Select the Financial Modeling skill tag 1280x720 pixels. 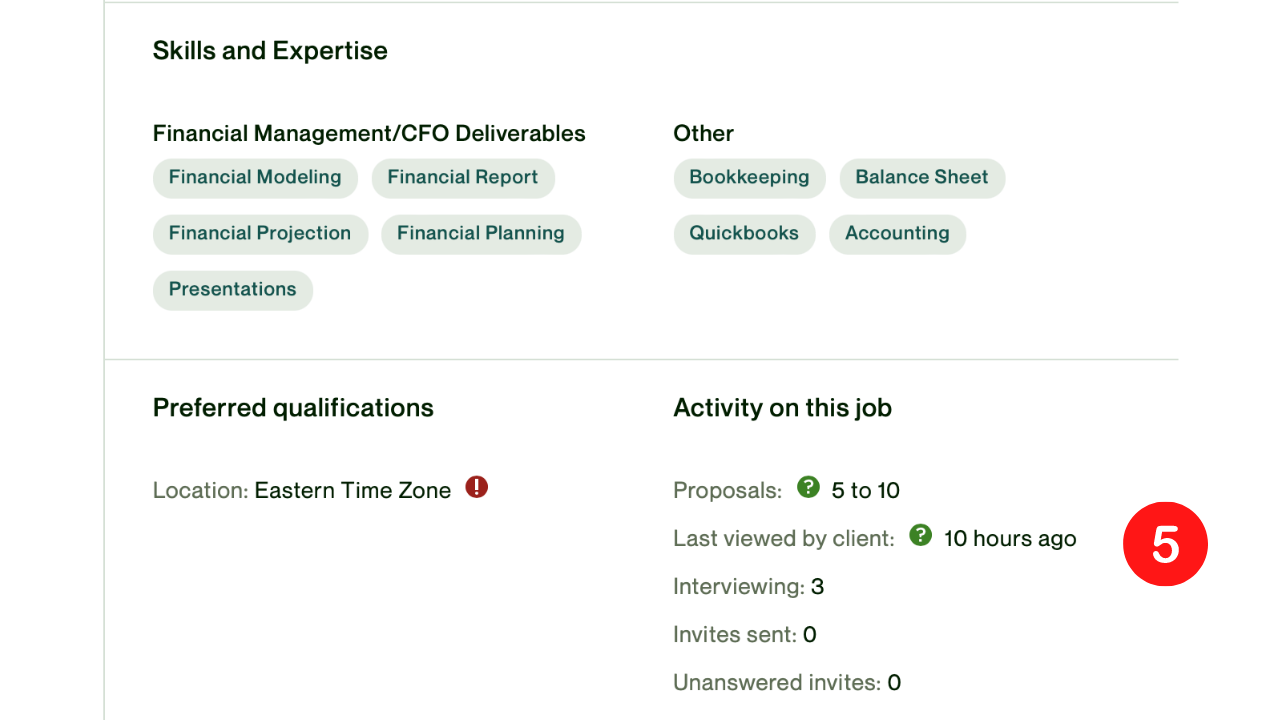255,178
